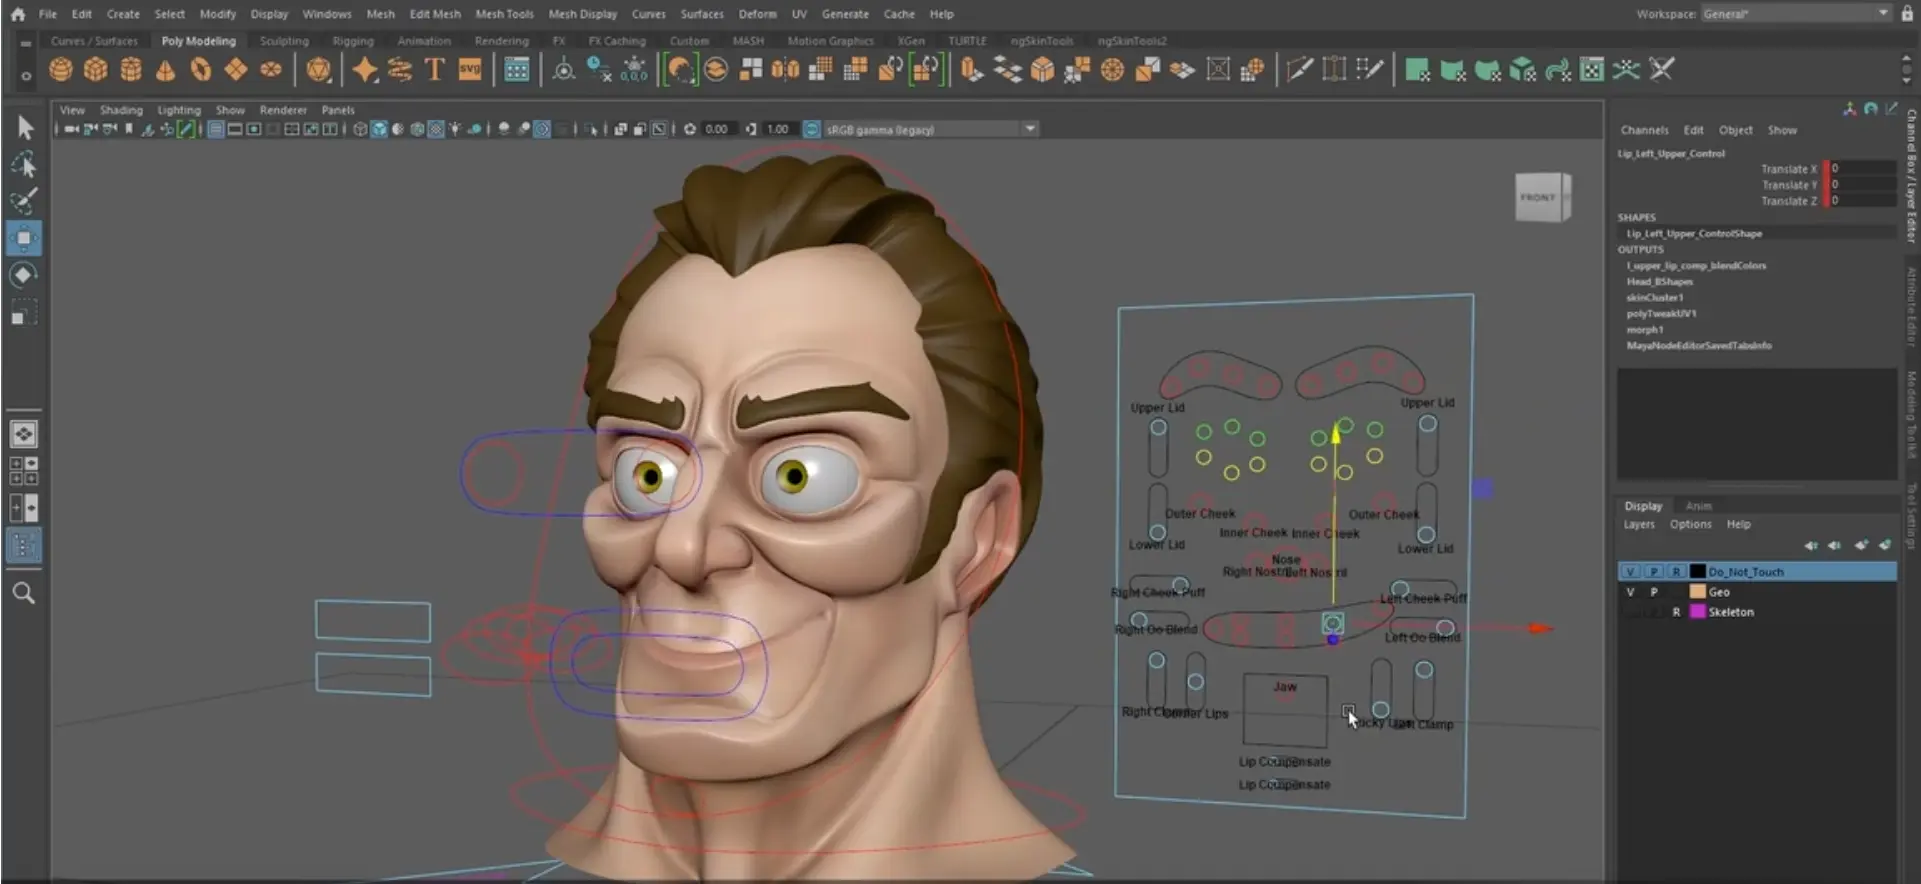Image resolution: width=1921 pixels, height=884 pixels.
Task: Expand the sRGB gamma color space dropdown
Action: pyautogui.click(x=1030, y=129)
